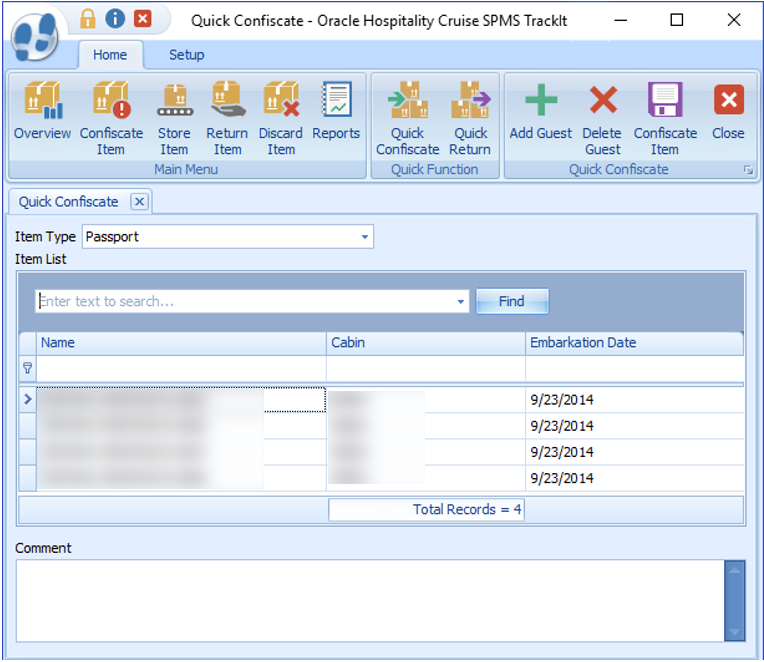Sort by Embarkation Date column header
Screen dimensions: 764x662
[634, 343]
